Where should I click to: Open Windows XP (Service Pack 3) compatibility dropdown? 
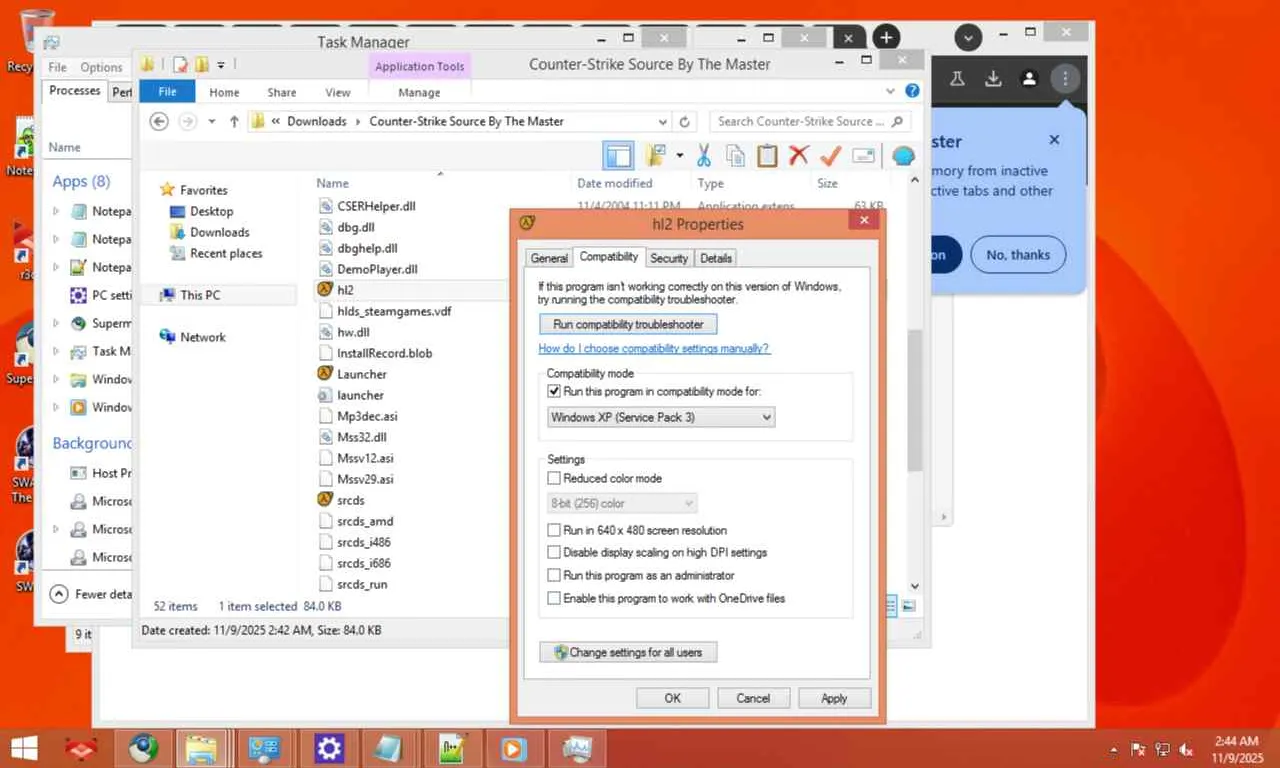[661, 417]
